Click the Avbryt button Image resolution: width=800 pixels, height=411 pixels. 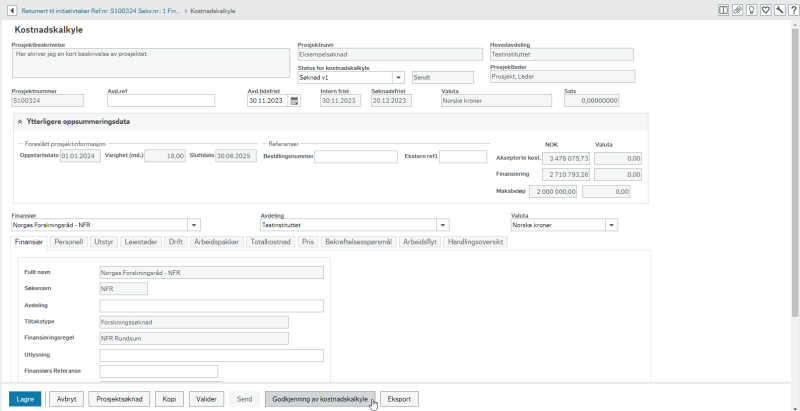point(66,399)
